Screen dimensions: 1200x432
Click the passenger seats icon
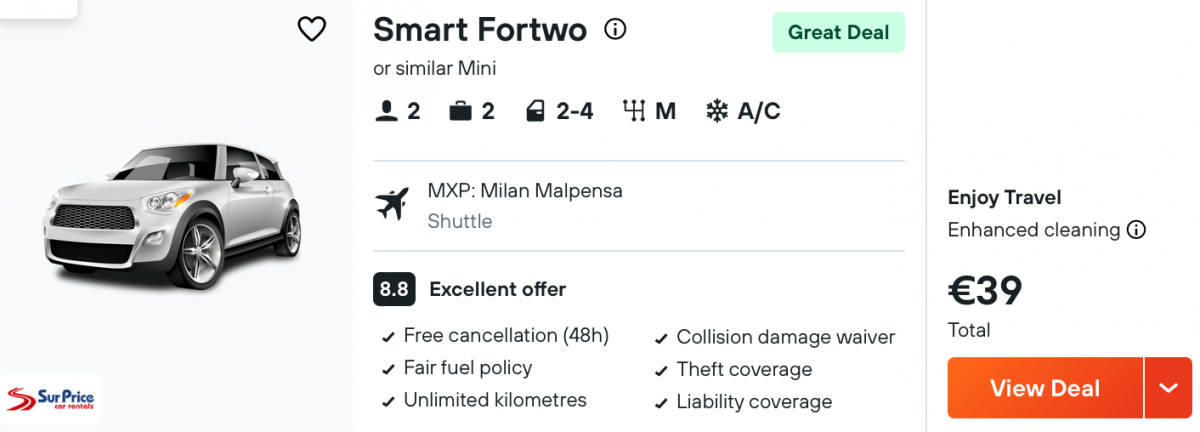(x=387, y=111)
